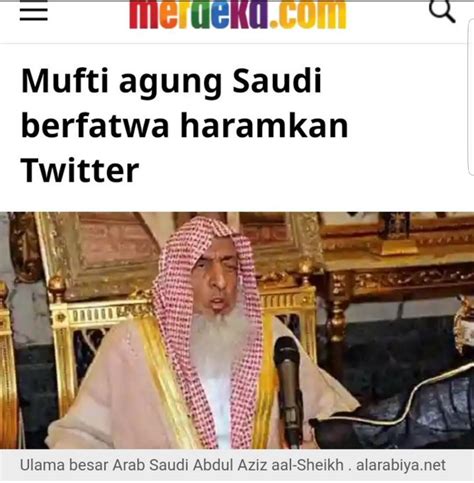Viewport: 474px width, 483px height.
Task: Click the ".com" part of the logo
Action: [x=308, y=14]
